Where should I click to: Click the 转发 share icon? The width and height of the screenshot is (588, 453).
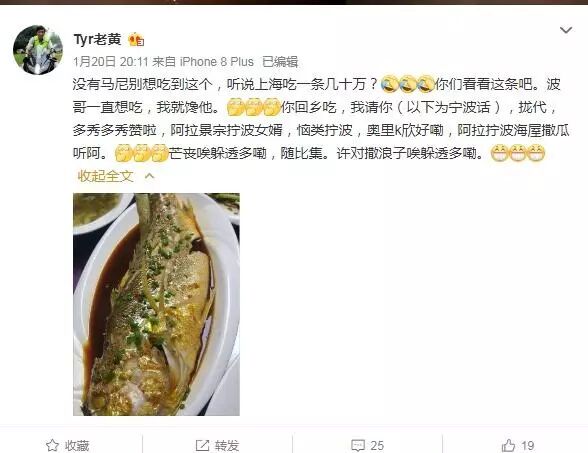pyautogui.click(x=202, y=446)
